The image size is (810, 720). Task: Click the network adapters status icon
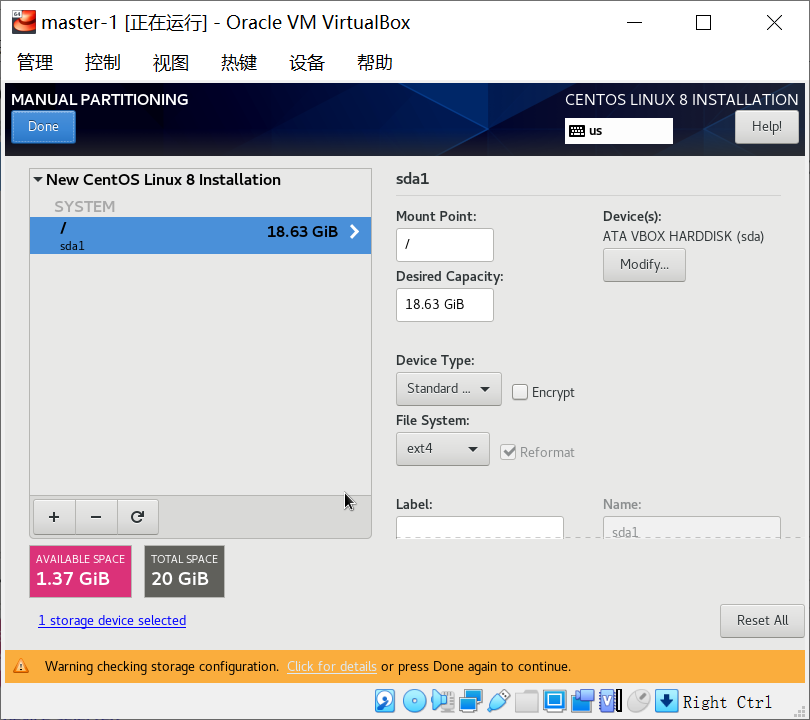[471, 701]
